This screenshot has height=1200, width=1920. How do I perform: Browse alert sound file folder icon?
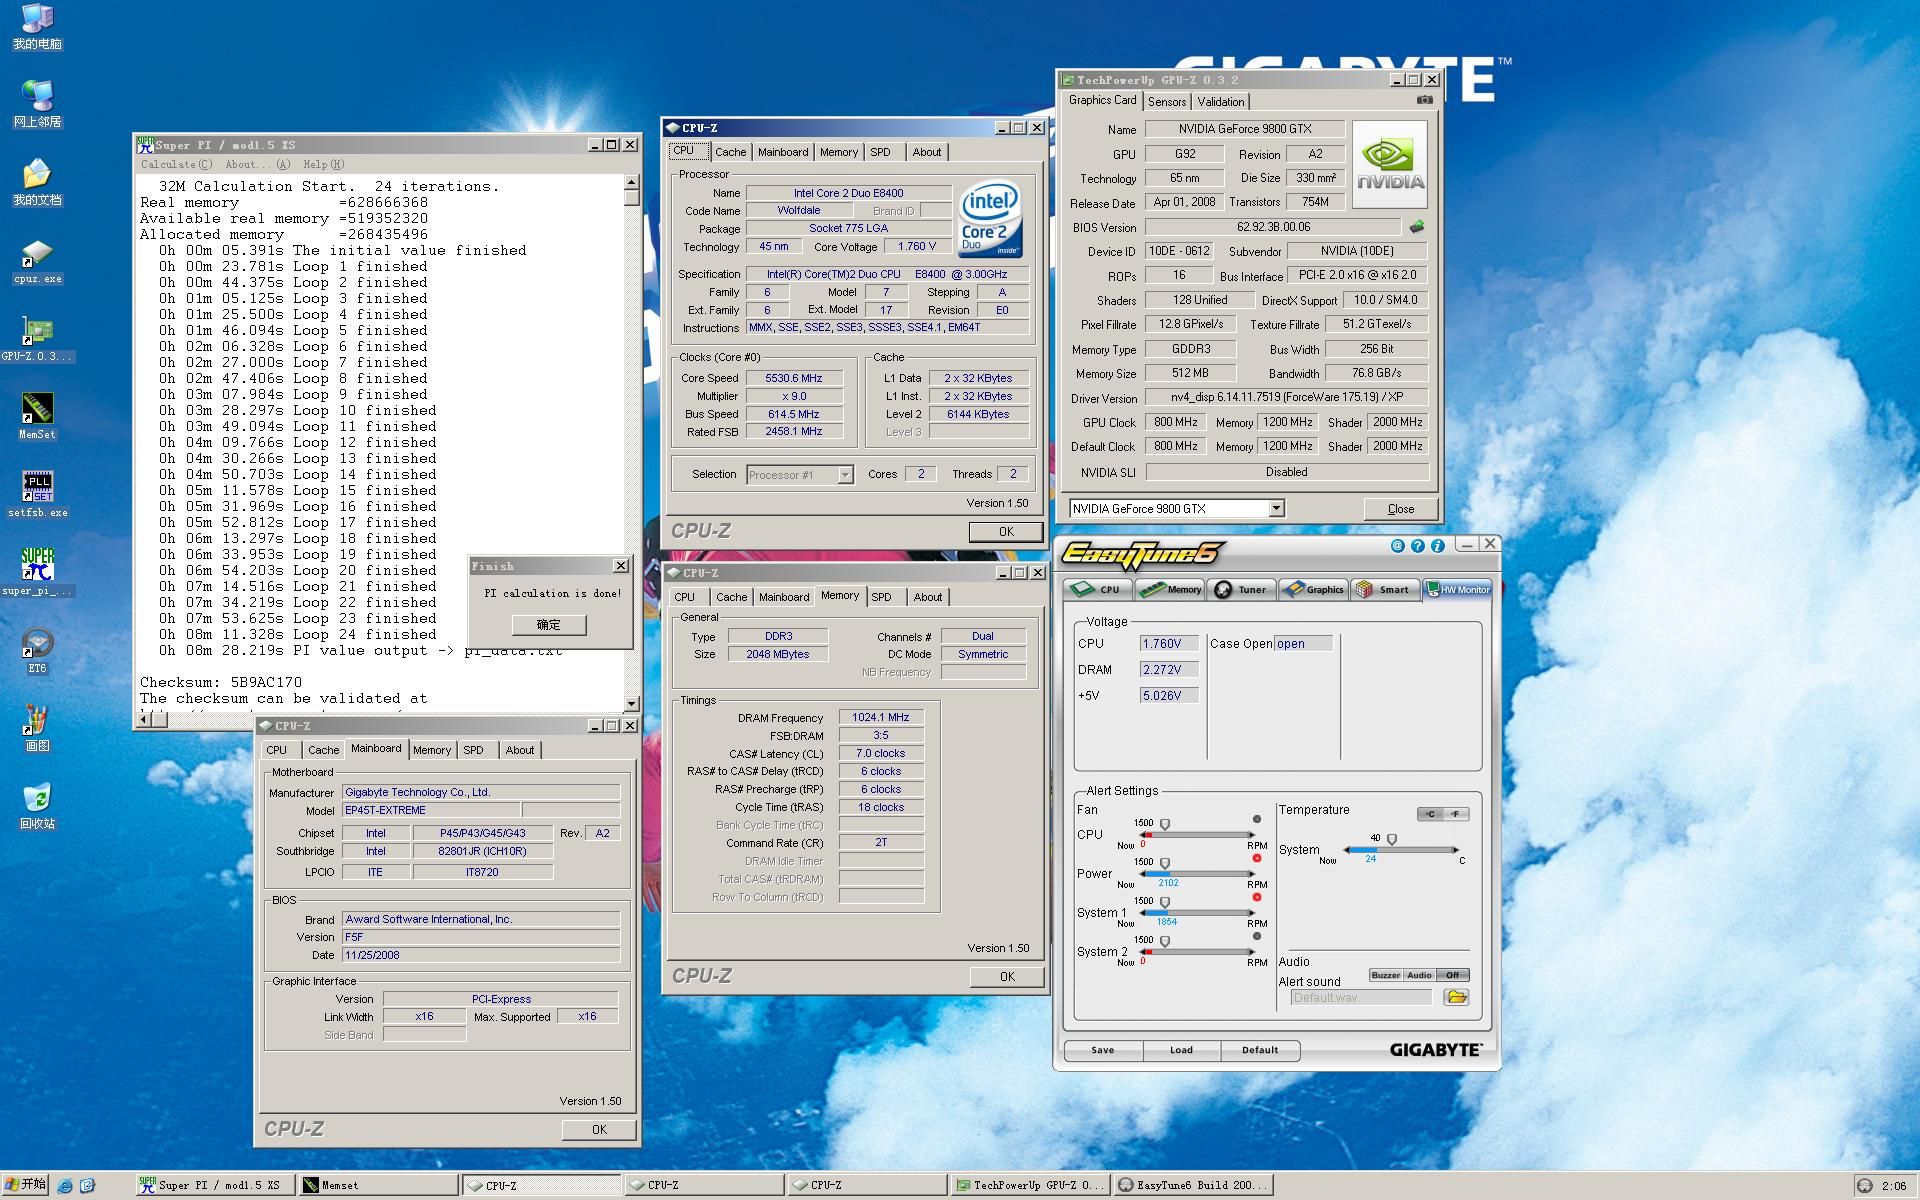(1456, 997)
